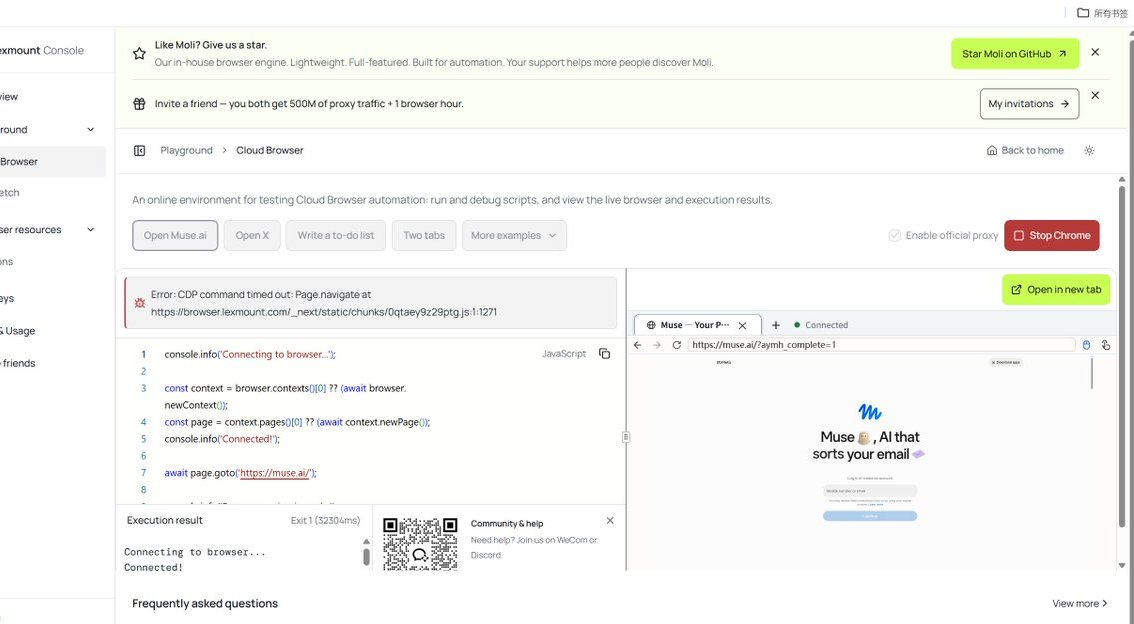Click the star icon beside "Like Moli?"
The image size is (1134, 624).
pyautogui.click(x=140, y=54)
